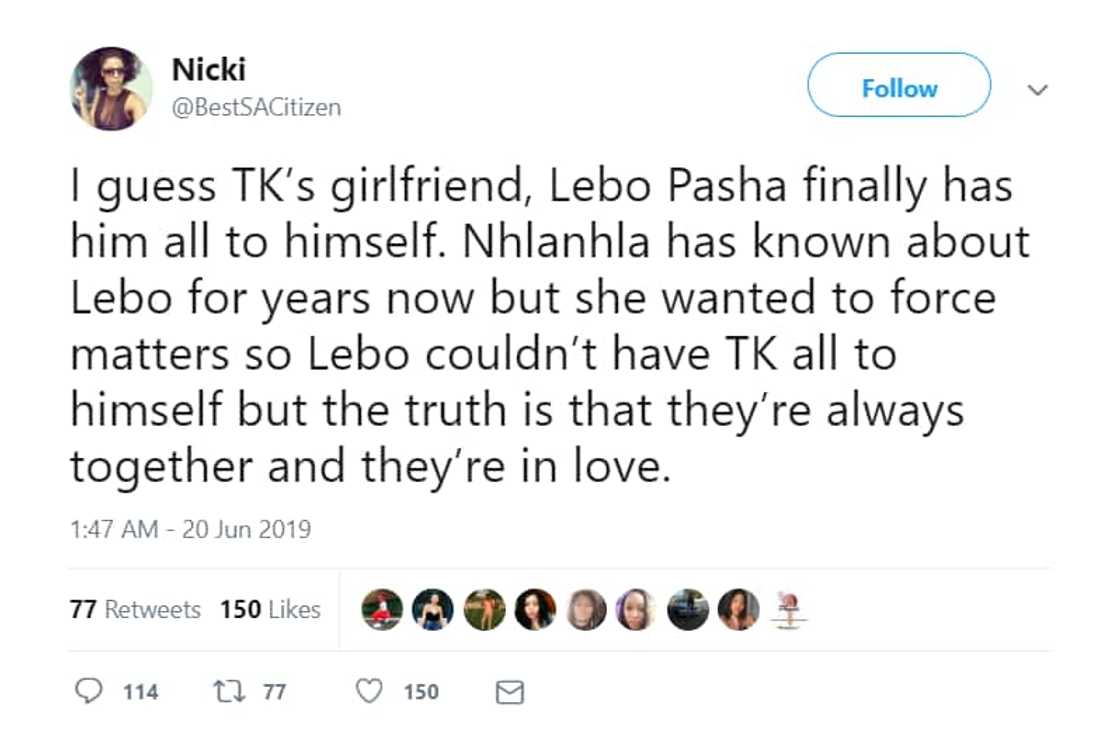Click third liker avatar with green background
The image size is (1120, 735).
click(484, 609)
